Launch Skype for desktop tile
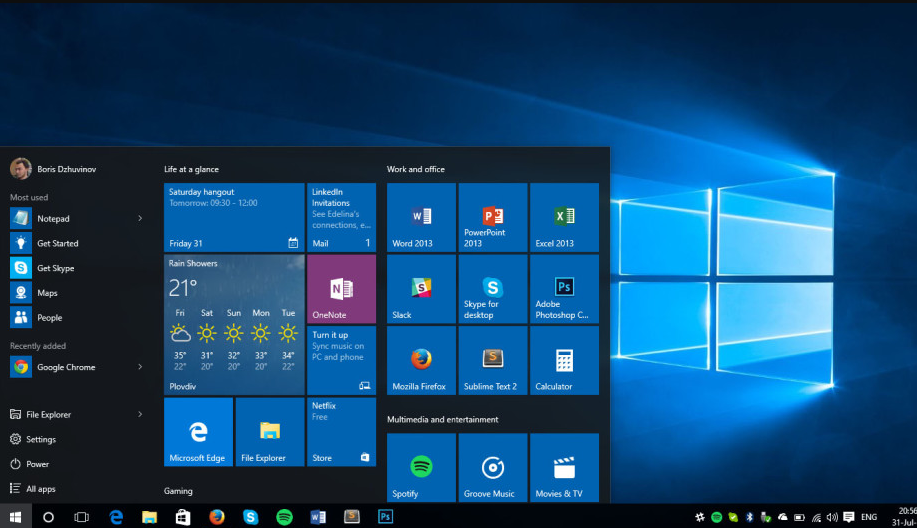Image resolution: width=917 pixels, height=528 pixels. 493,289
